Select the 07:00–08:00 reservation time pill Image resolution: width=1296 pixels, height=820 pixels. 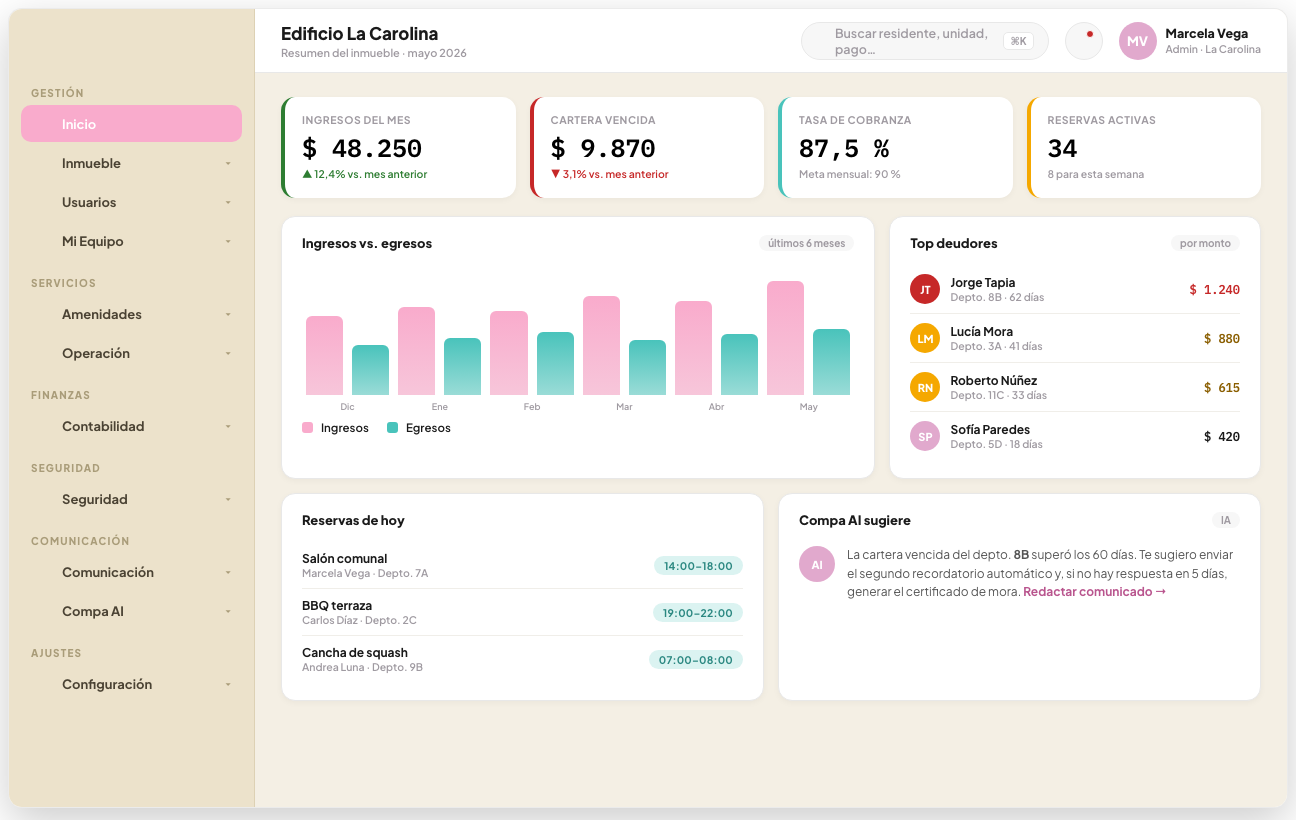pyautogui.click(x=696, y=660)
